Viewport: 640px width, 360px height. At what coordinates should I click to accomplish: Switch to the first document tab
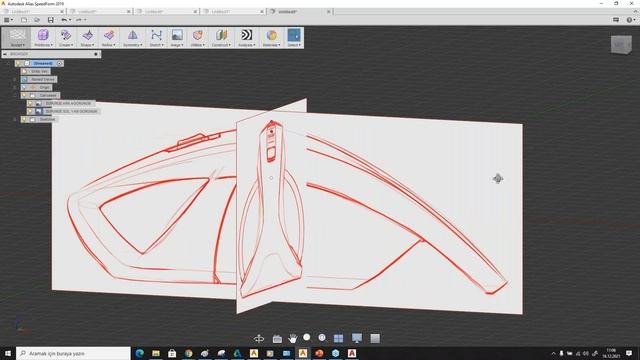33,11
